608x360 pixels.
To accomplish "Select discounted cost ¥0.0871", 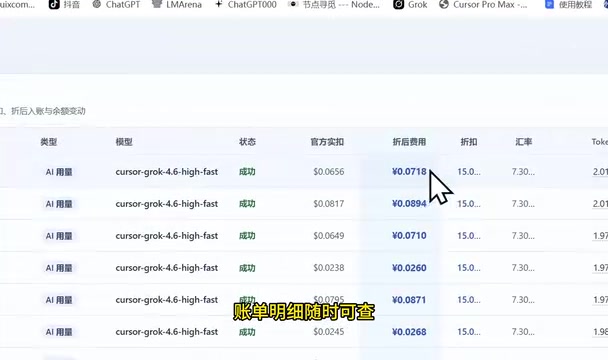I will pos(409,300).
